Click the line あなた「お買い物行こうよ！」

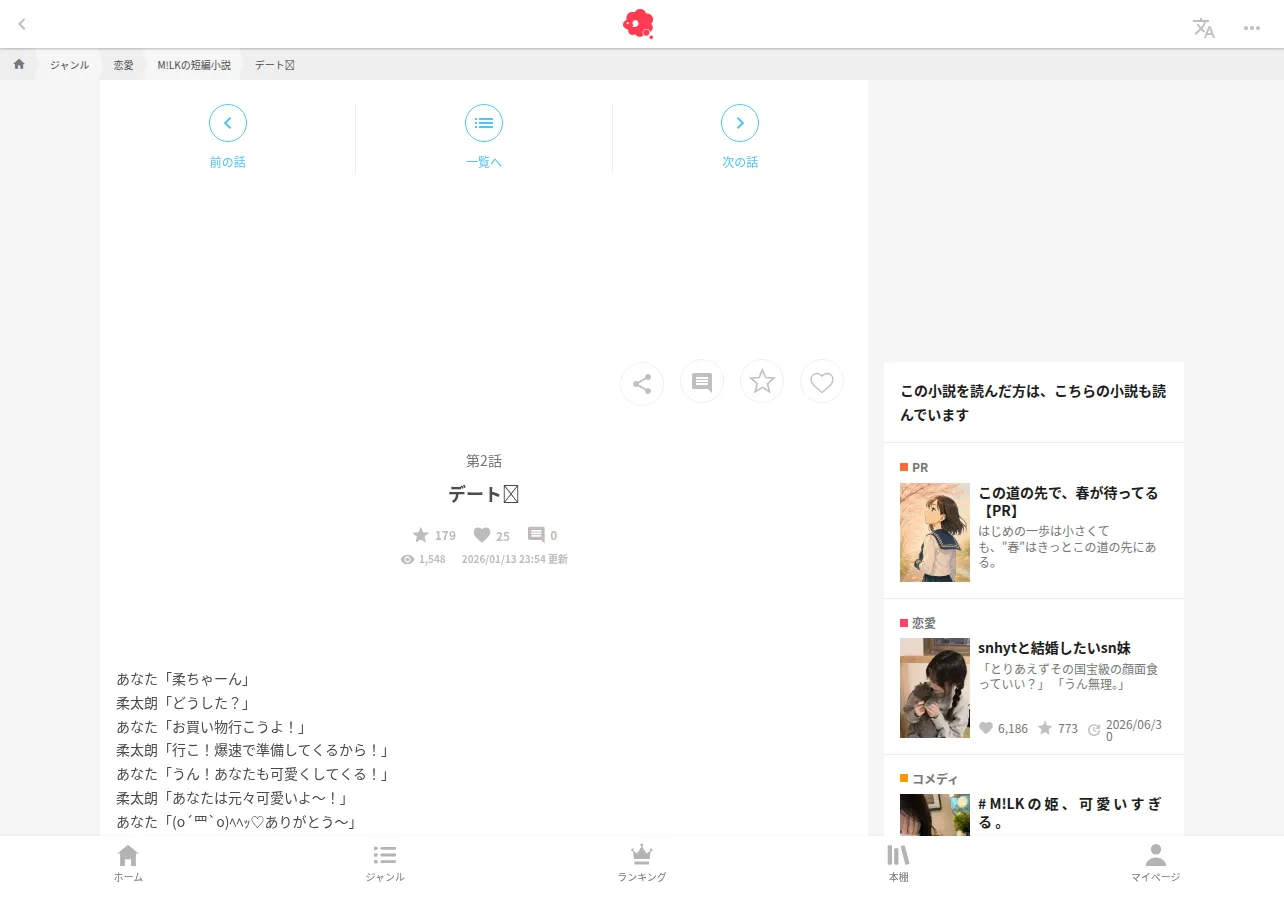coord(211,727)
